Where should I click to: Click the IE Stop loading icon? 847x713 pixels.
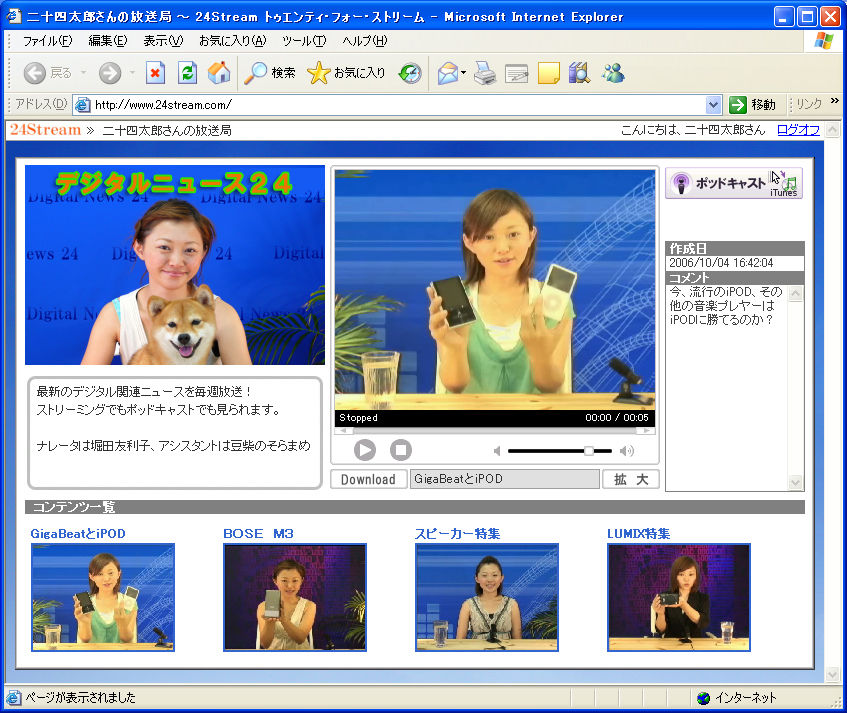155,73
